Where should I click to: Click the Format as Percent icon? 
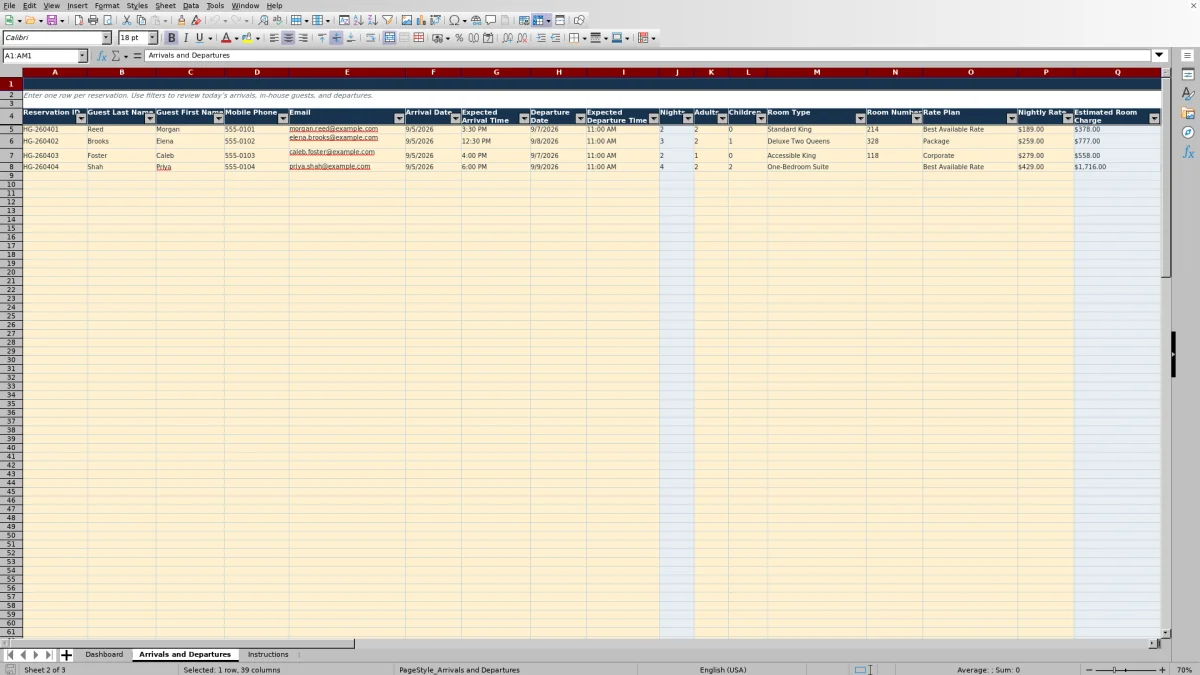(459, 38)
